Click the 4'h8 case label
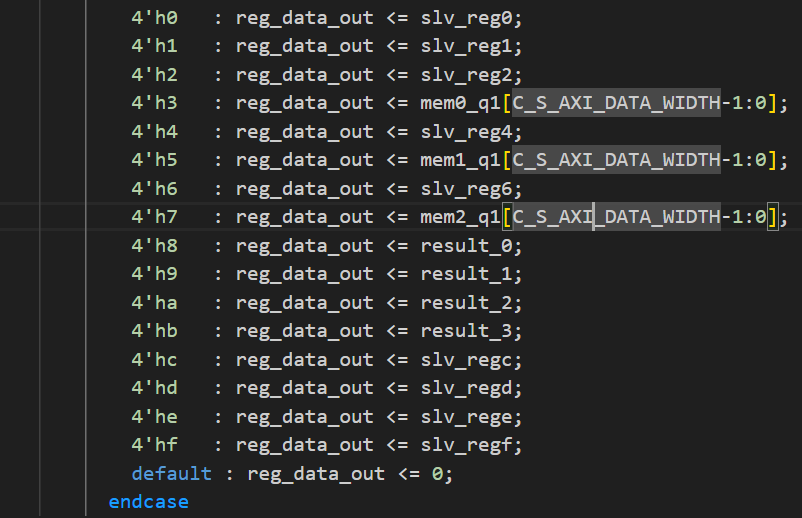Screen dimensions: 802x518 pyautogui.click(x=153, y=245)
